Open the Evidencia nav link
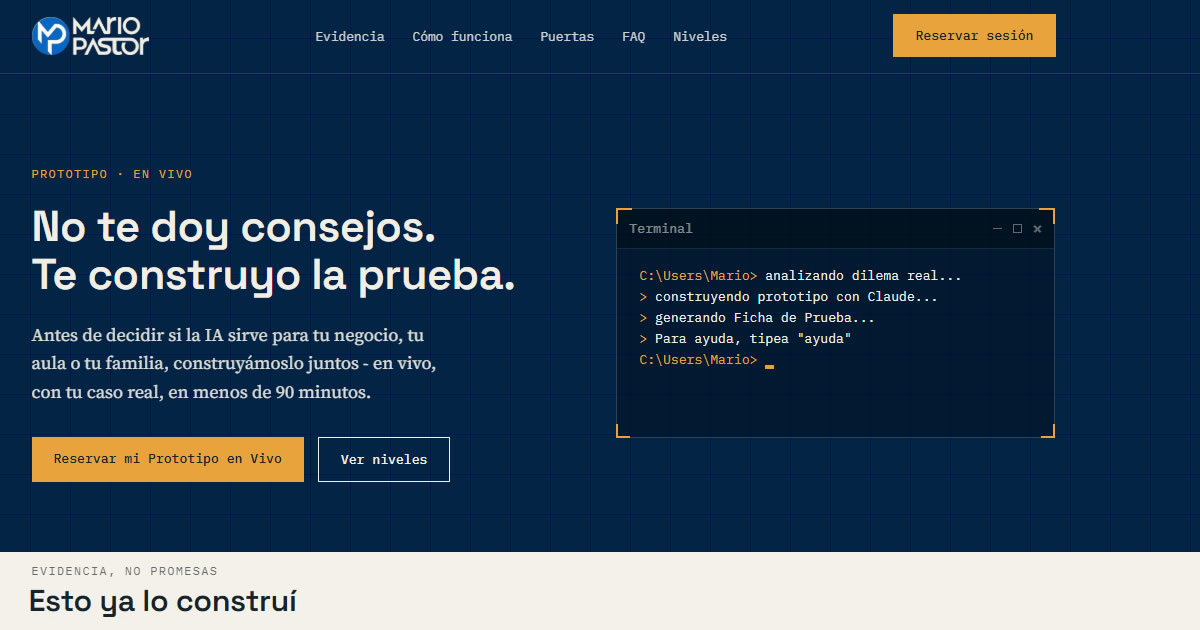The image size is (1200, 630). [350, 37]
